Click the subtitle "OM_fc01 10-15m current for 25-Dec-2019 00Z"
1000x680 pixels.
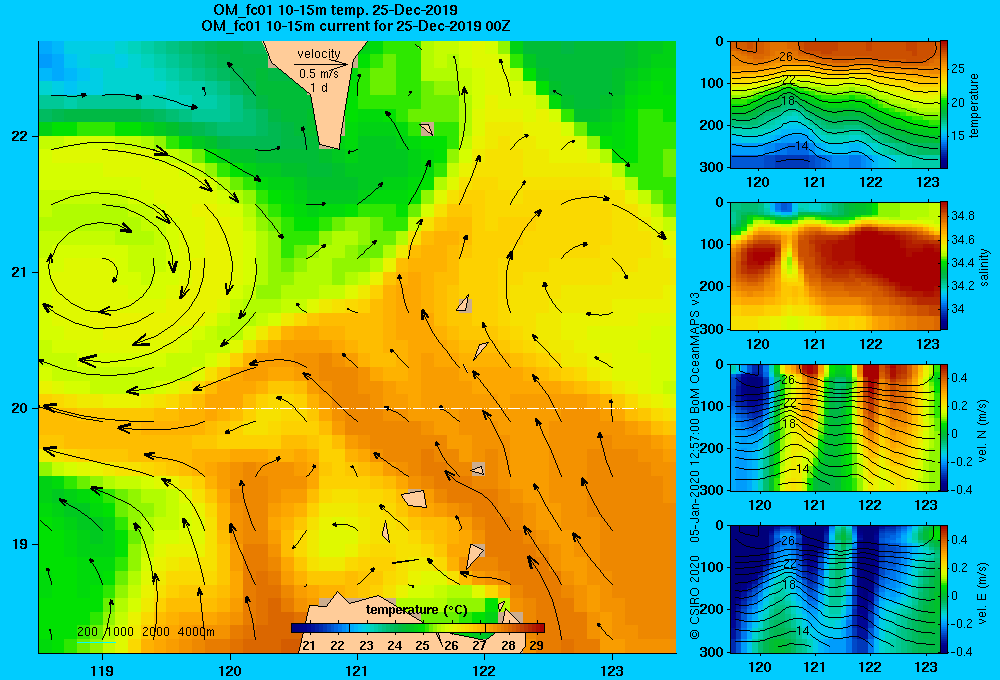(356, 26)
